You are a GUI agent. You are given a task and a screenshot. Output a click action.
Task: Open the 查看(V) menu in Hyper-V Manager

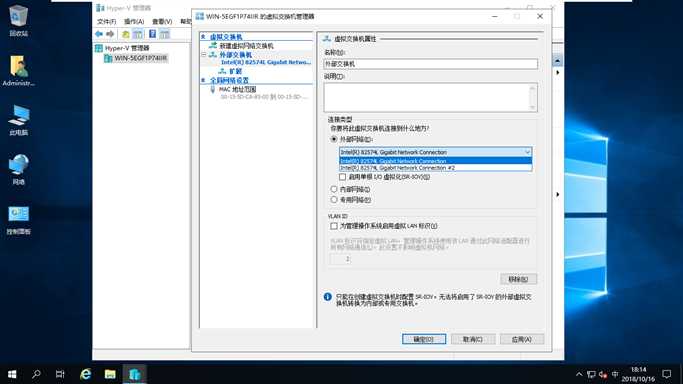(x=162, y=21)
